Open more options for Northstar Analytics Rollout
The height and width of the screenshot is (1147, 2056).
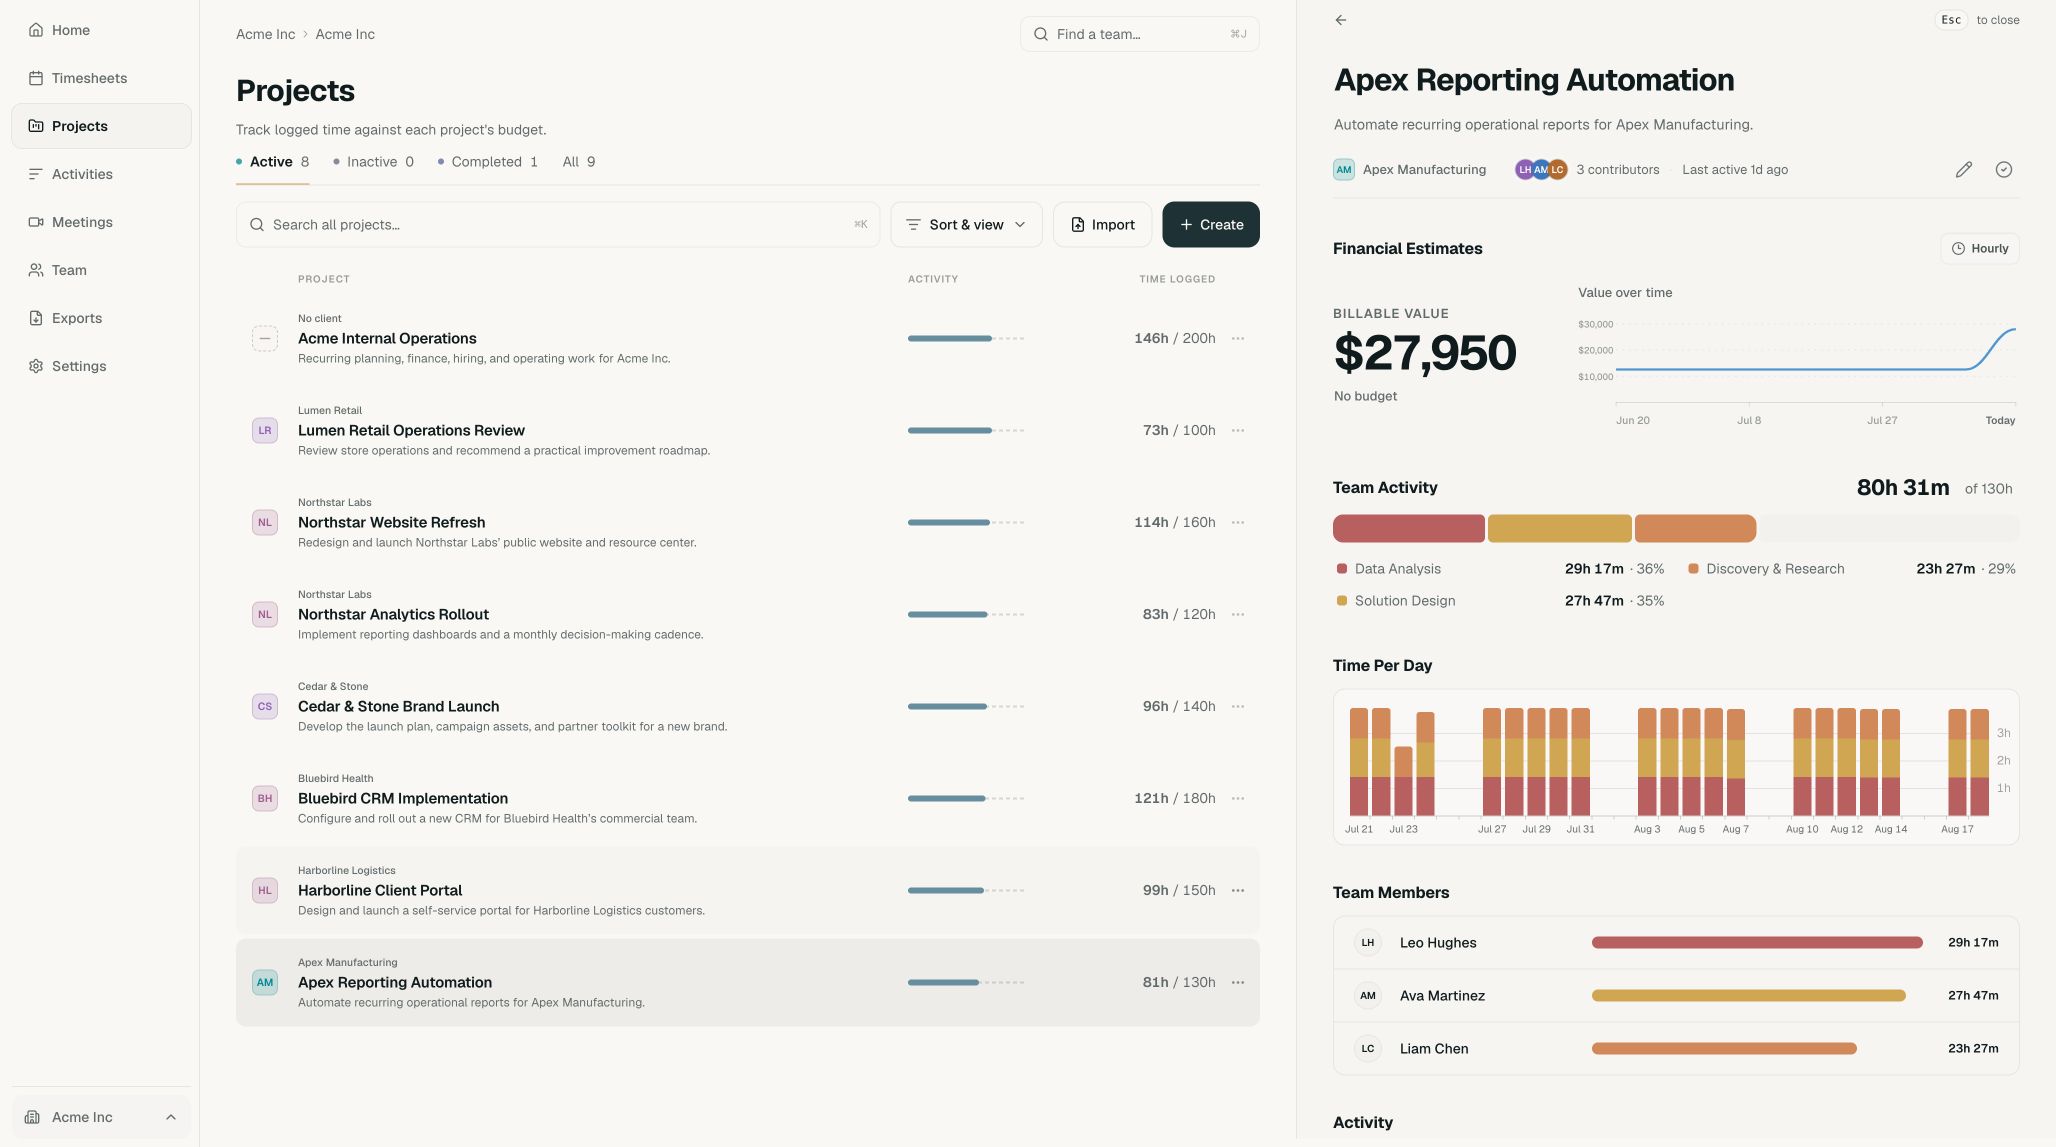click(1238, 614)
